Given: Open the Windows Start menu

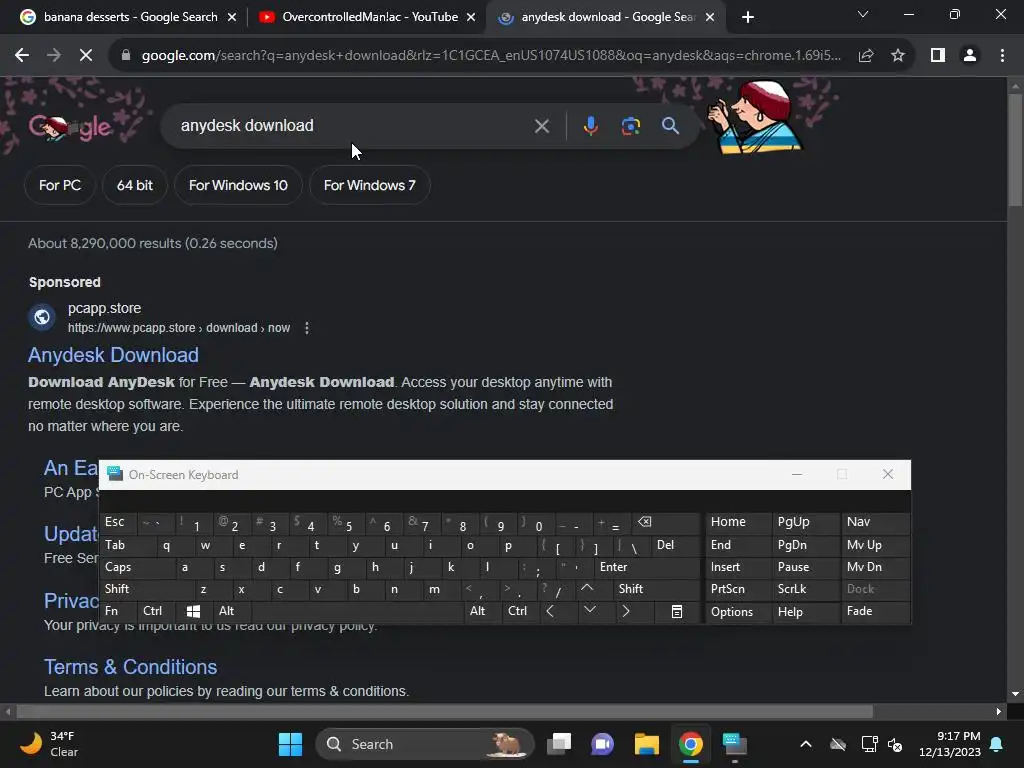Looking at the screenshot, I should coord(290,744).
